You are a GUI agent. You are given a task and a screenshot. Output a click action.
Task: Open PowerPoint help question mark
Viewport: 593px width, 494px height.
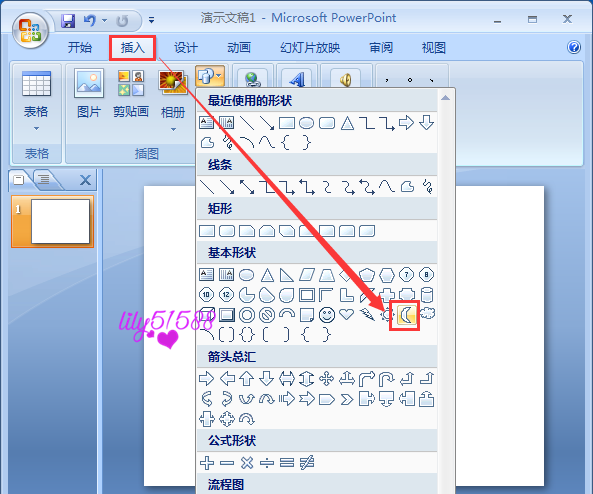coord(574,47)
